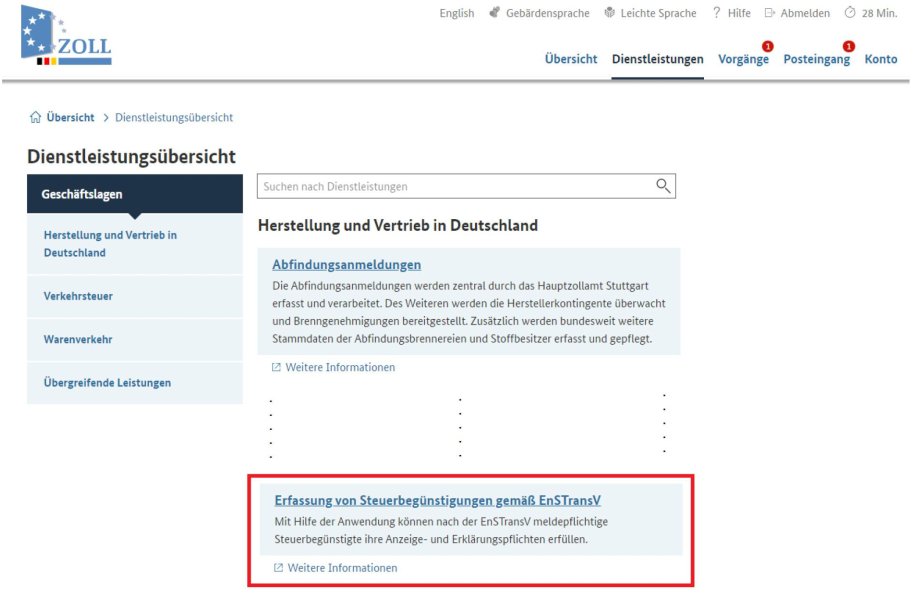Click the Abmelden logout icon

pos(770,13)
